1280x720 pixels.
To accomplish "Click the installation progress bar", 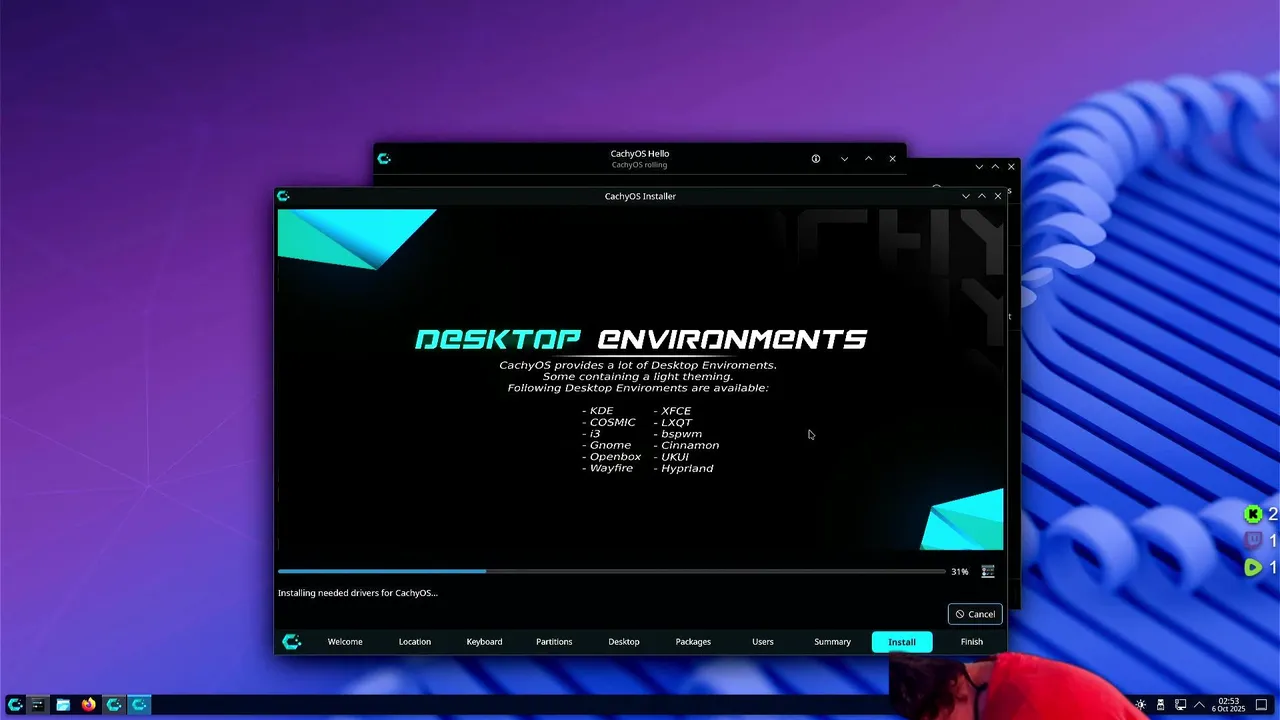I will 611,572.
